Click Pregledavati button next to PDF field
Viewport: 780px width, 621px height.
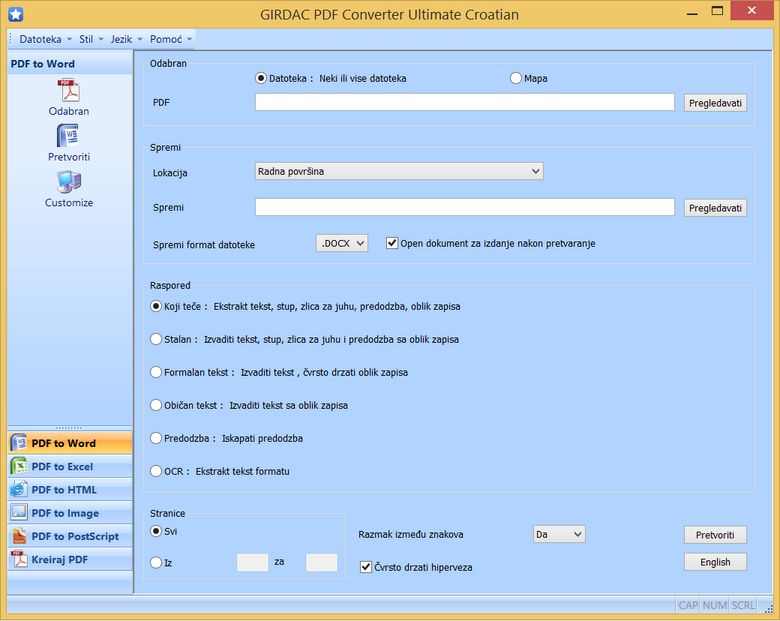point(715,103)
